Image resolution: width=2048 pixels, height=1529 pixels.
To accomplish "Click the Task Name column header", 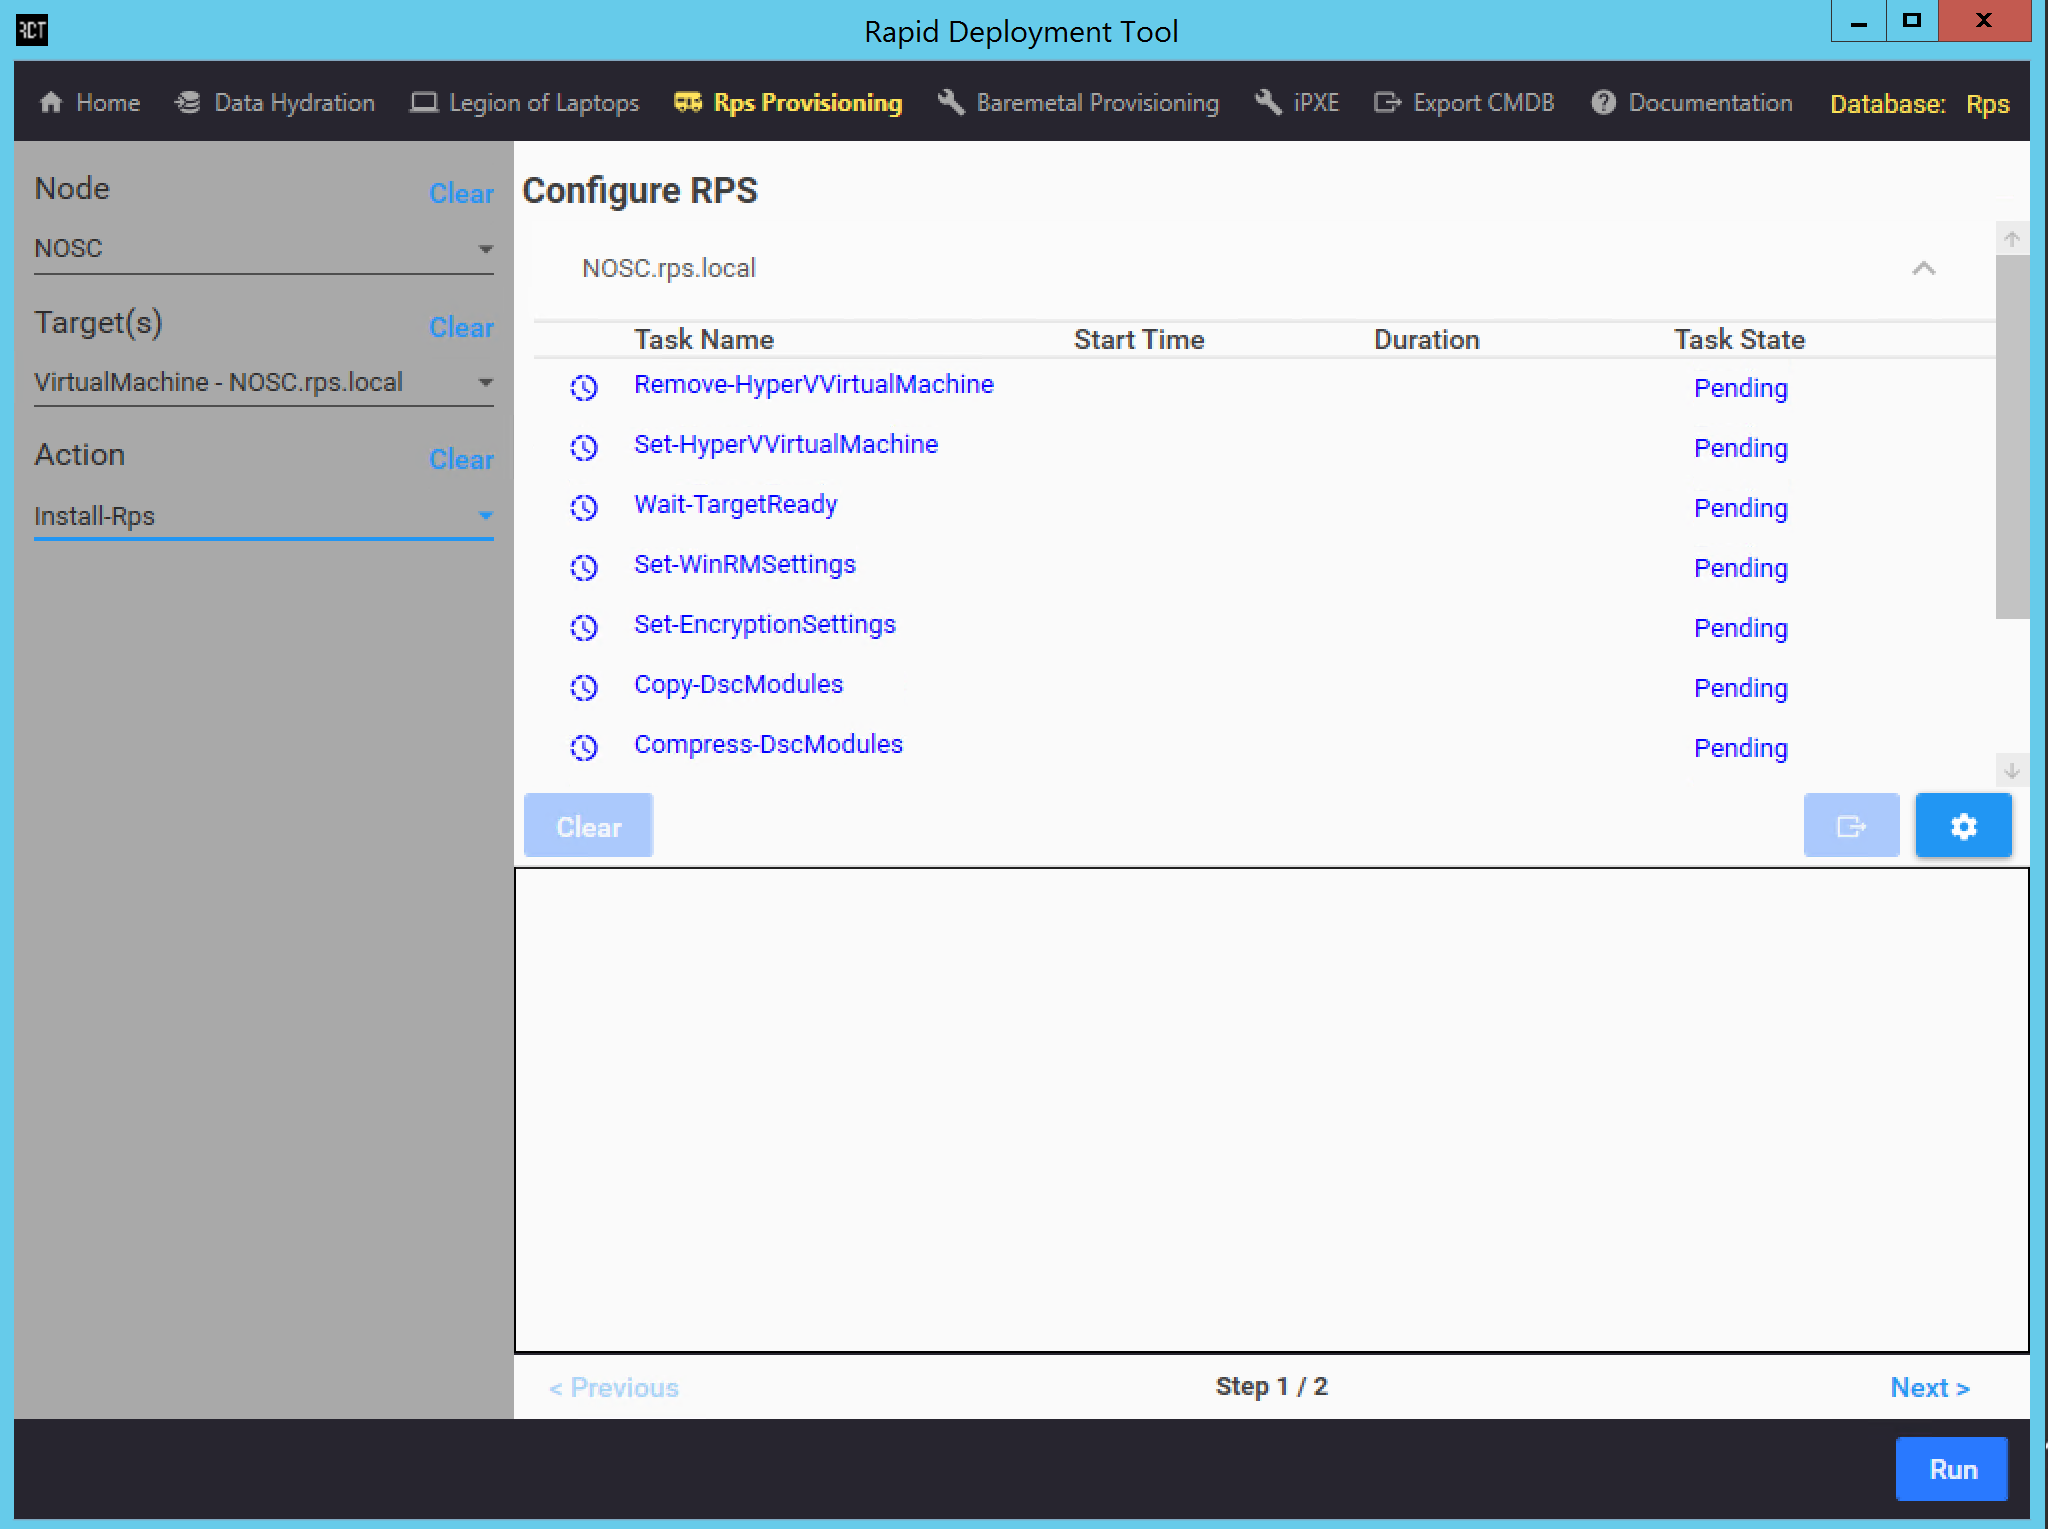I will pyautogui.click(x=703, y=340).
